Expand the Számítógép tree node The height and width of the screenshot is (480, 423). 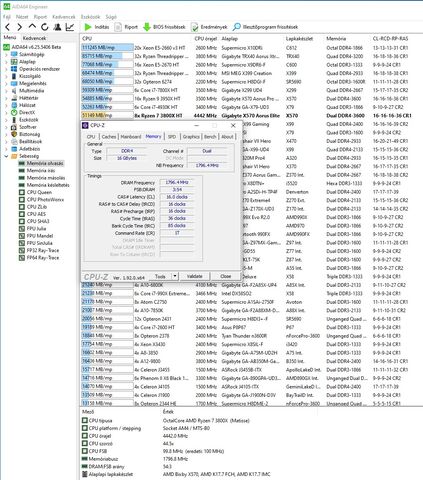click(6, 54)
